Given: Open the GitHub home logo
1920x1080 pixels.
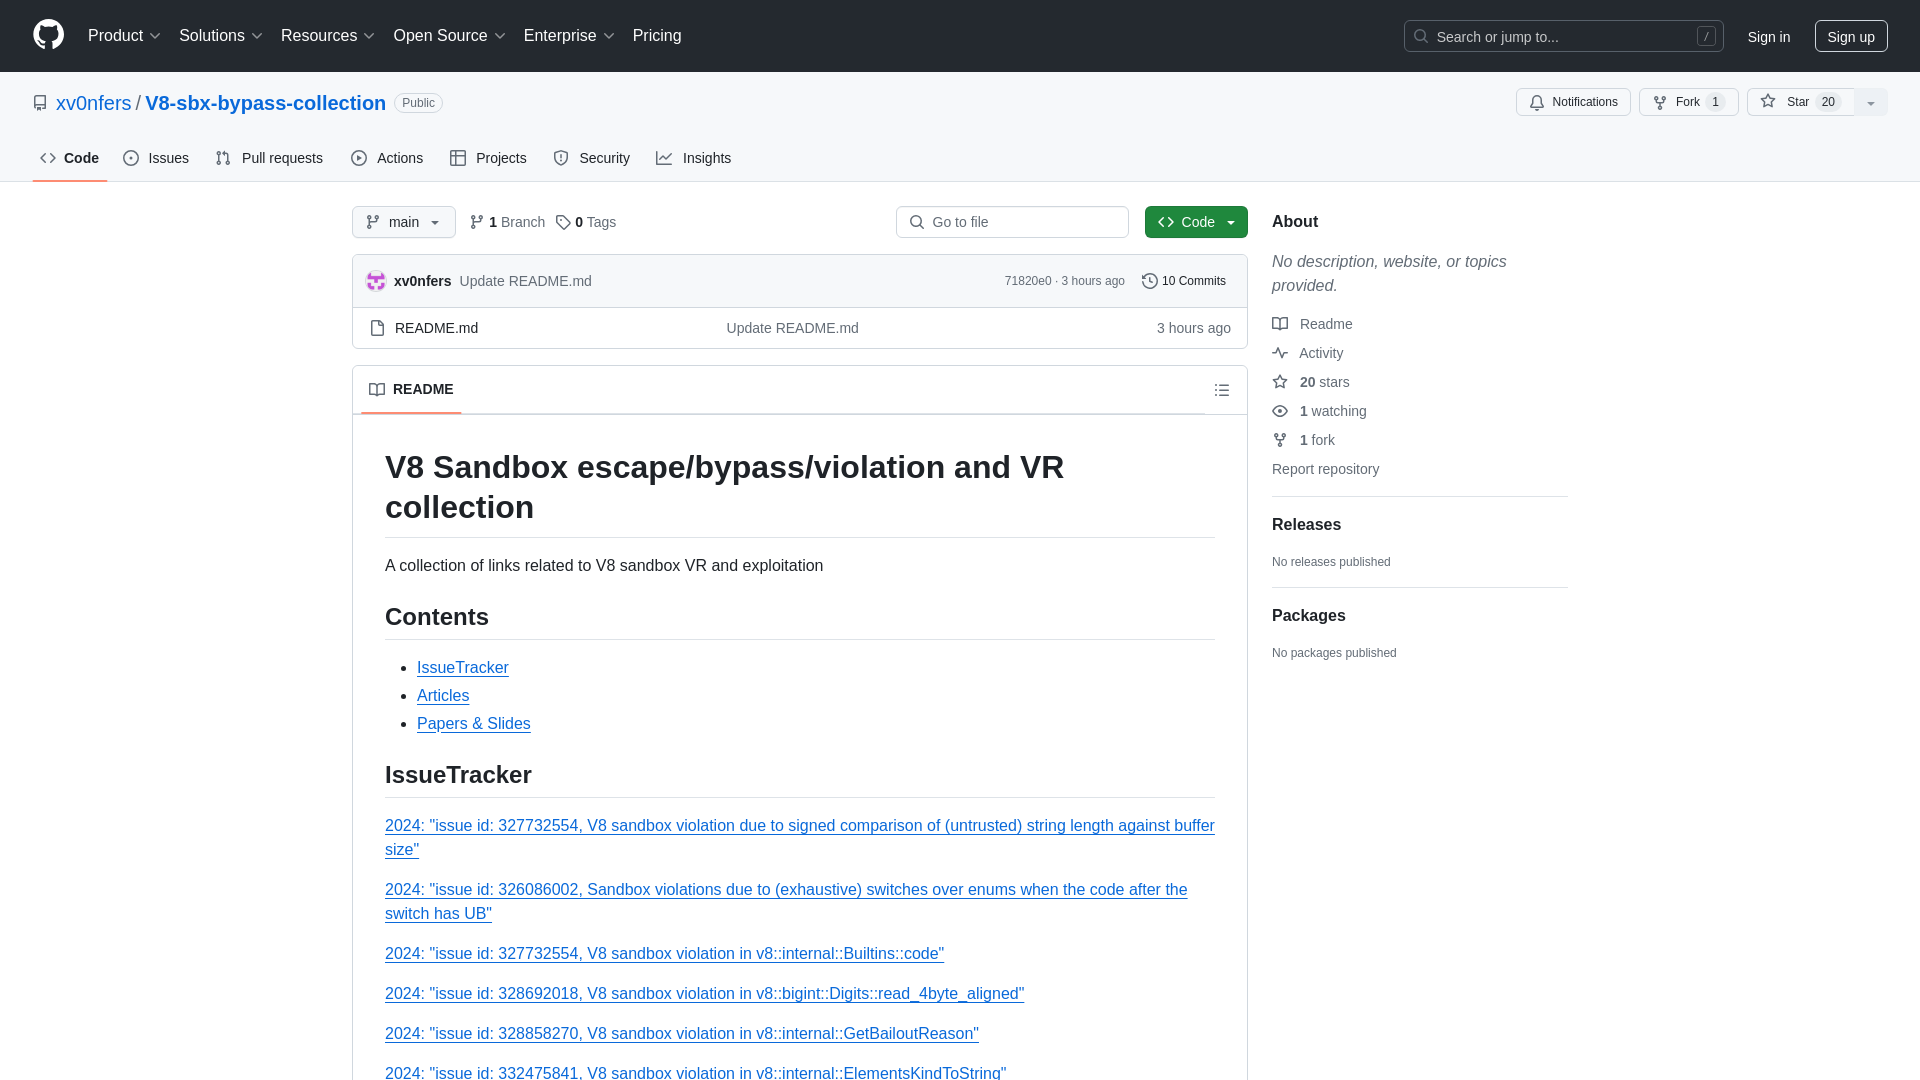Looking at the screenshot, I should 48,35.
